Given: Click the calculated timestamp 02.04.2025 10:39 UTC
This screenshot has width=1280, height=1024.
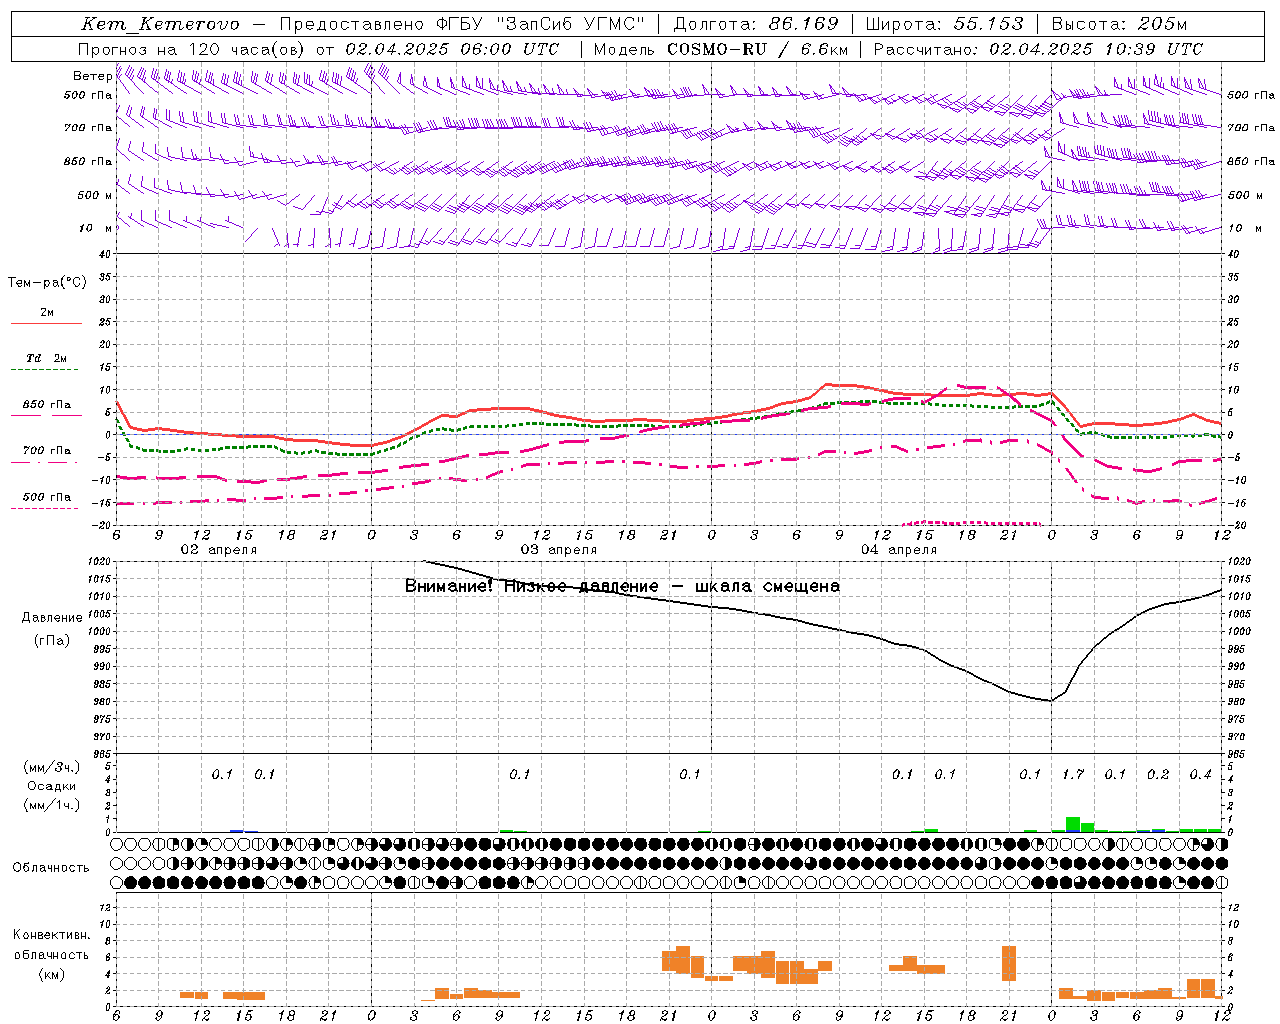Looking at the screenshot, I should 1096,49.
